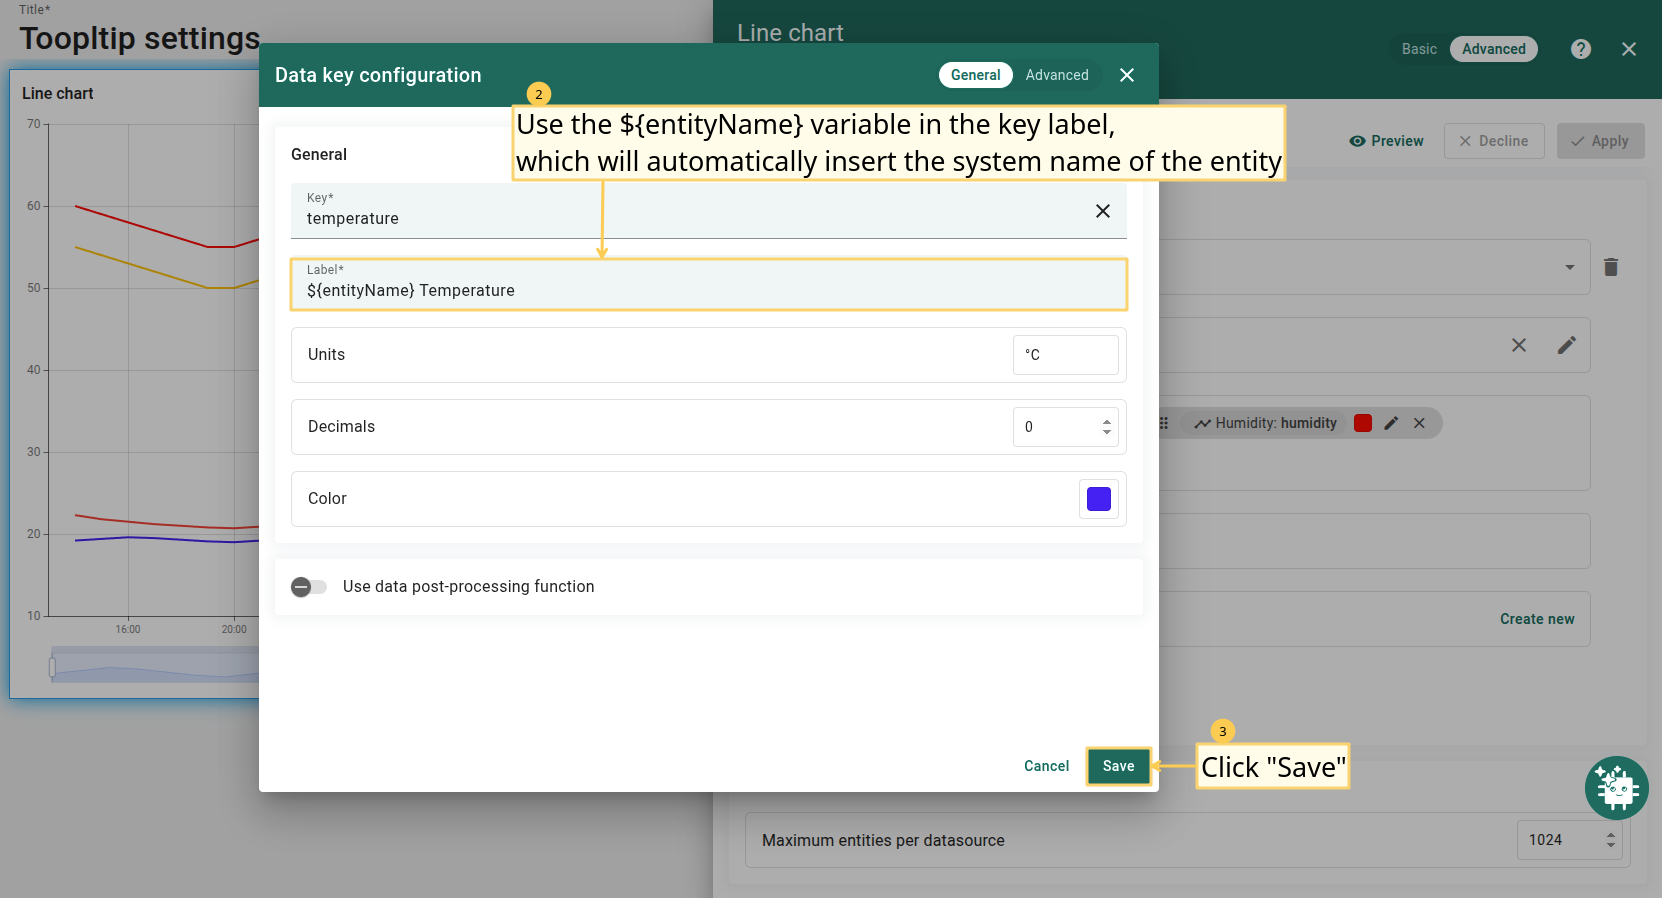Enable Use data post-processing function toggle
Screen dimensions: 1662x898
point(309,587)
